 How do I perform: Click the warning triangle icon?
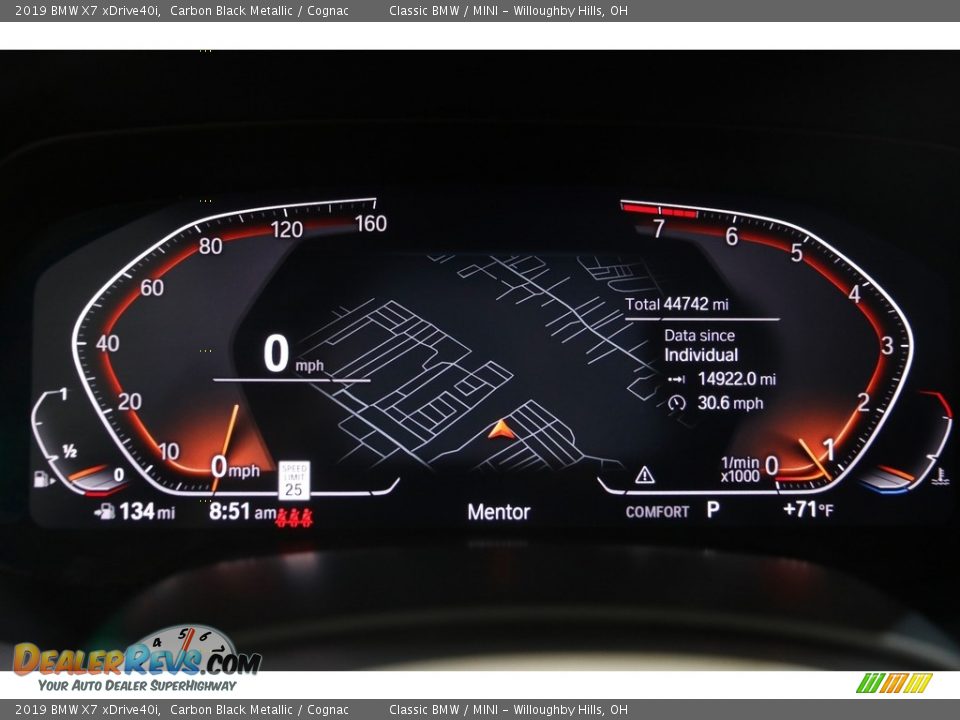click(x=644, y=474)
